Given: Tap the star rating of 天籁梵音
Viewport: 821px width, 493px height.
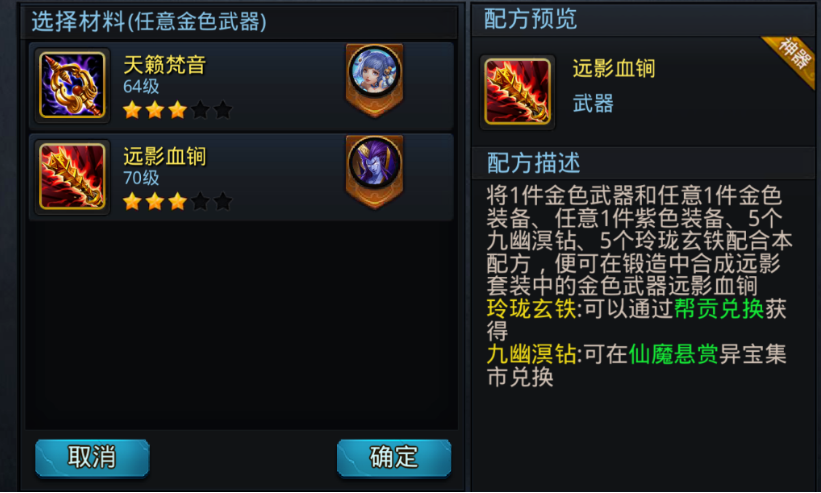Looking at the screenshot, I should 177,110.
